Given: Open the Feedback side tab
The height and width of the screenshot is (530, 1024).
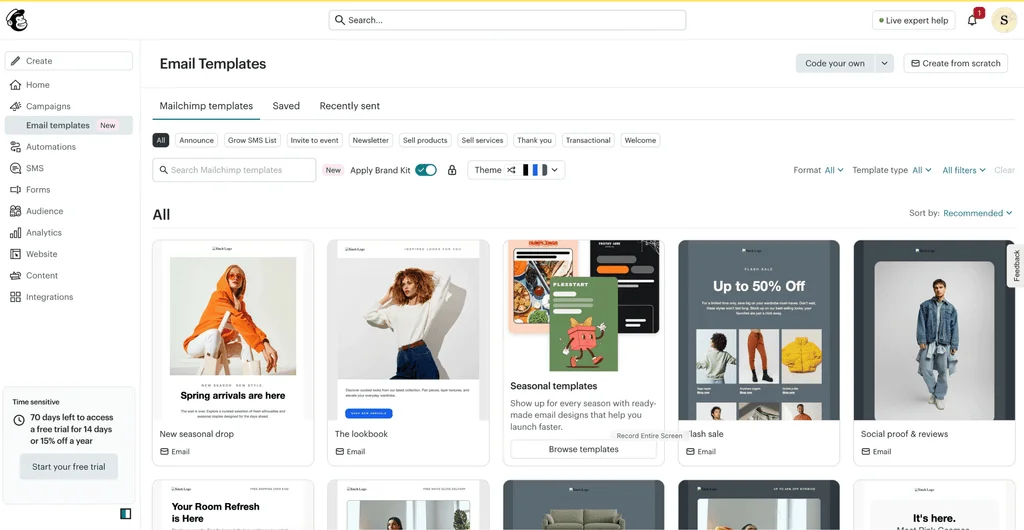Looking at the screenshot, I should (1016, 266).
